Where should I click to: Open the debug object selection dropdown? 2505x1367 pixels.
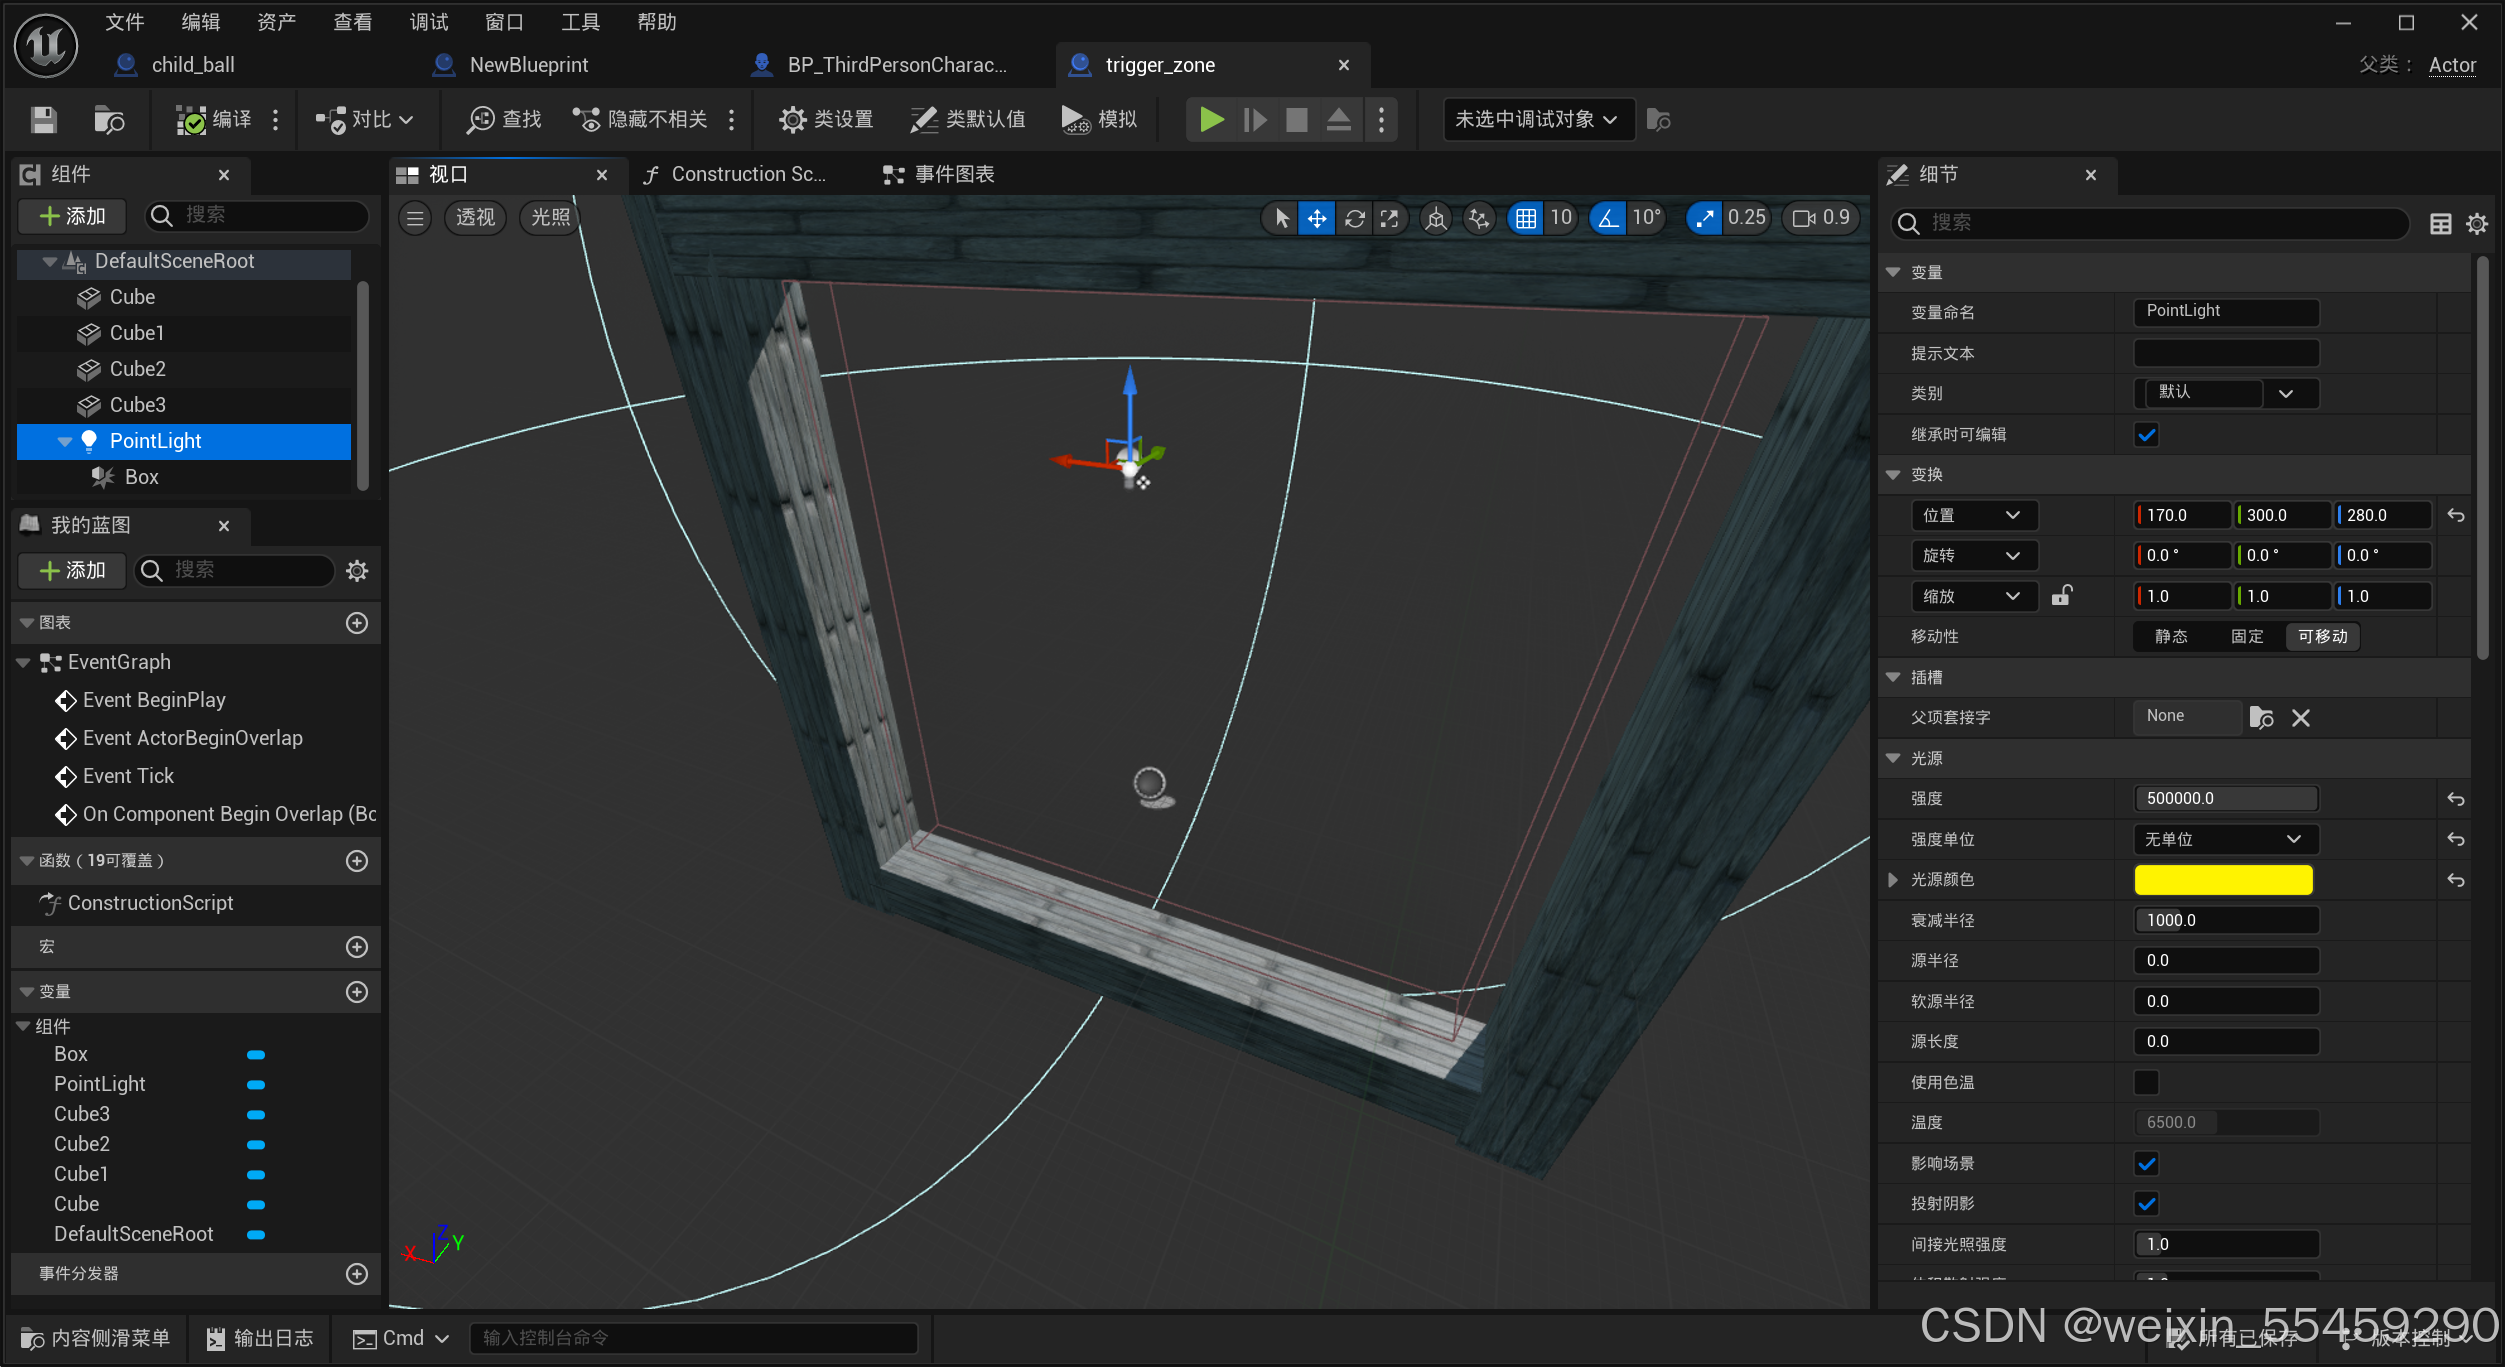[x=1536, y=120]
